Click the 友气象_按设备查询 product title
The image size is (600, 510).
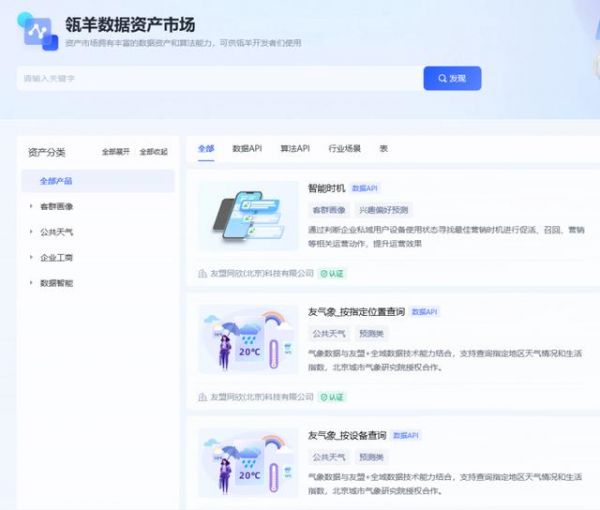[347, 435]
